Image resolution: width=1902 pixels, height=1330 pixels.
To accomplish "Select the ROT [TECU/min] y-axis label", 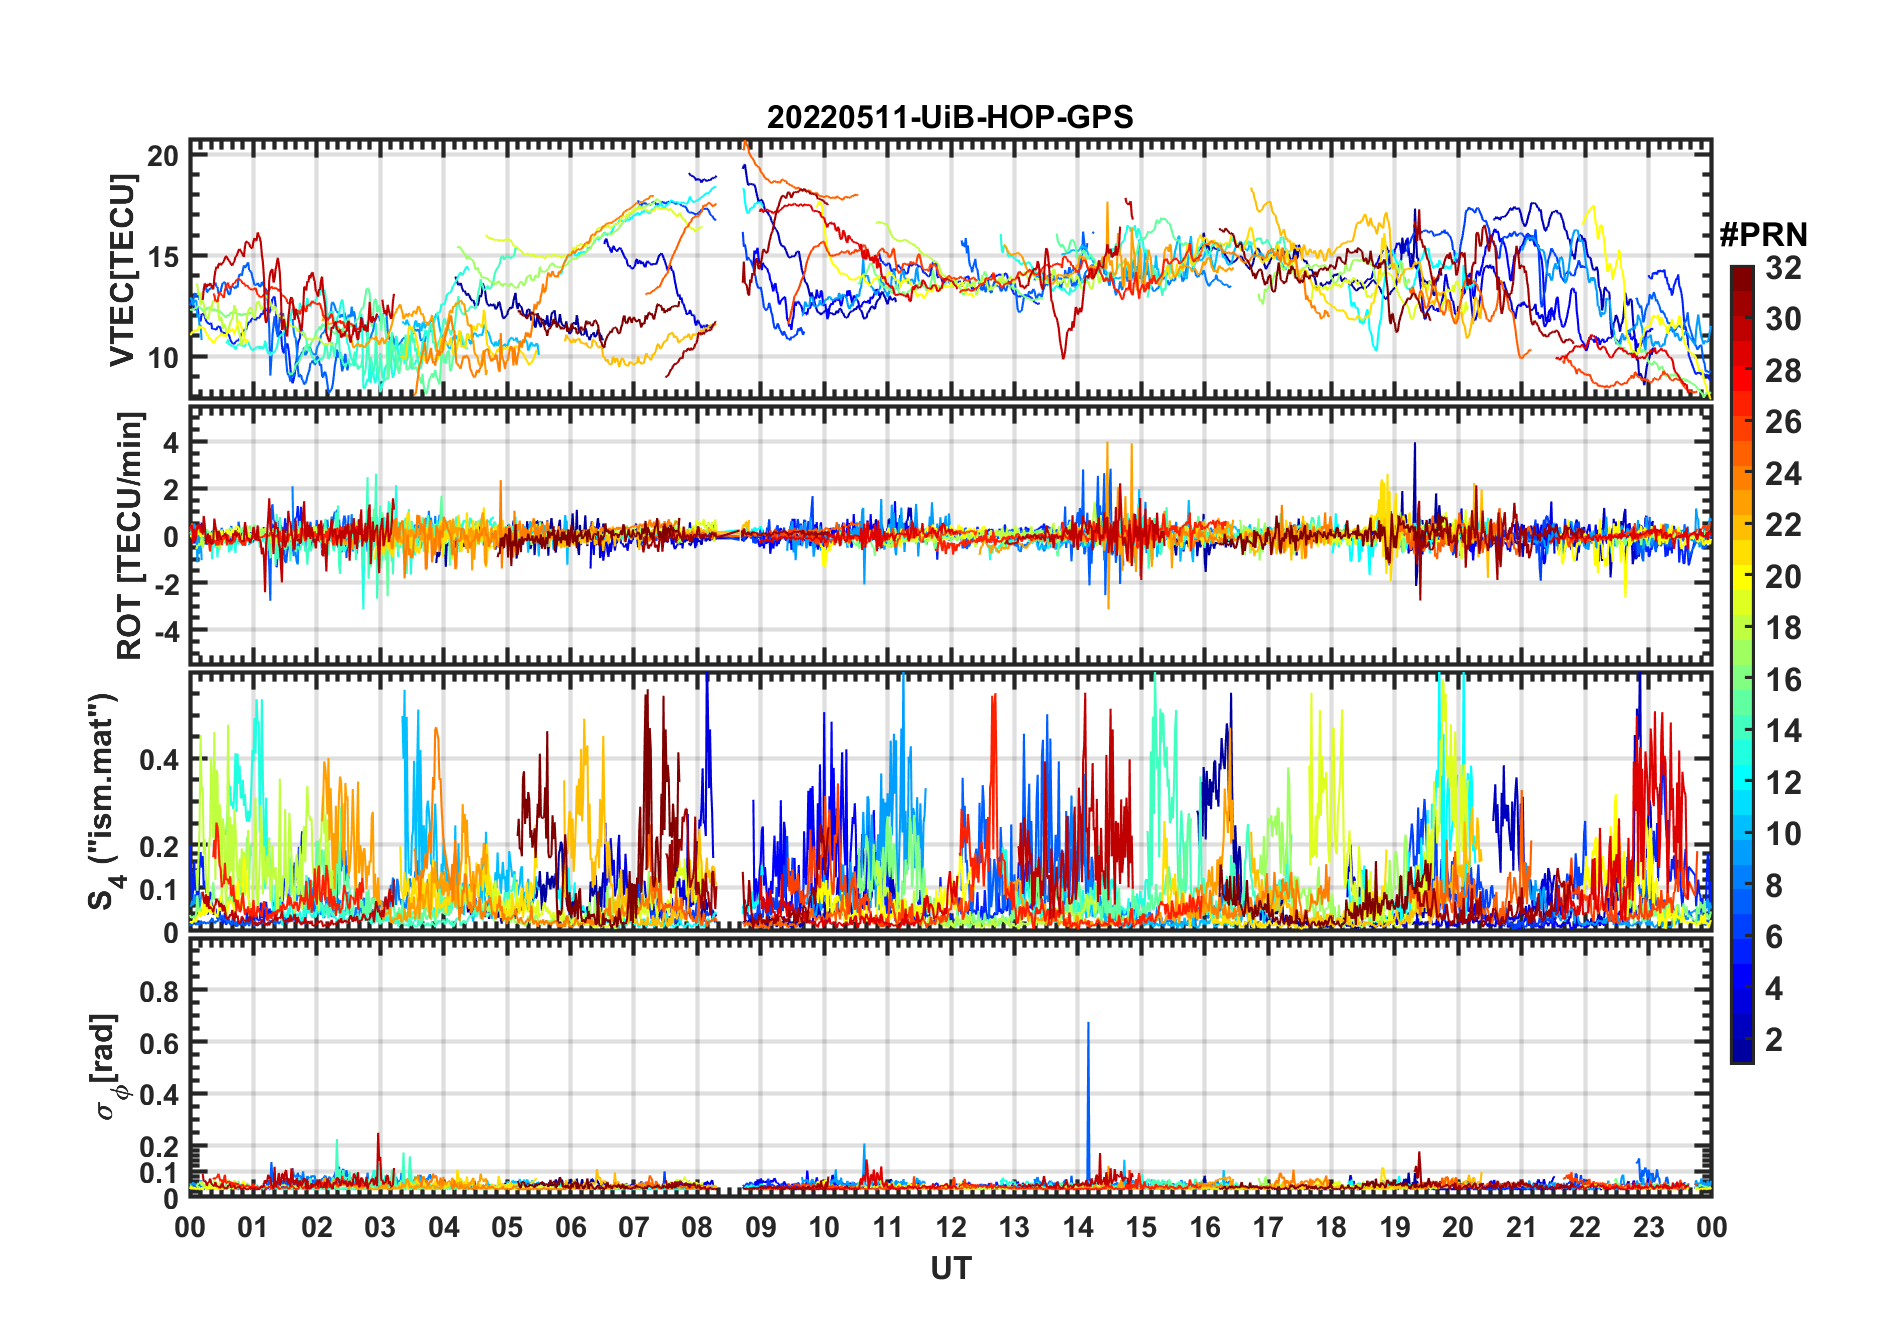I will [x=129, y=535].
